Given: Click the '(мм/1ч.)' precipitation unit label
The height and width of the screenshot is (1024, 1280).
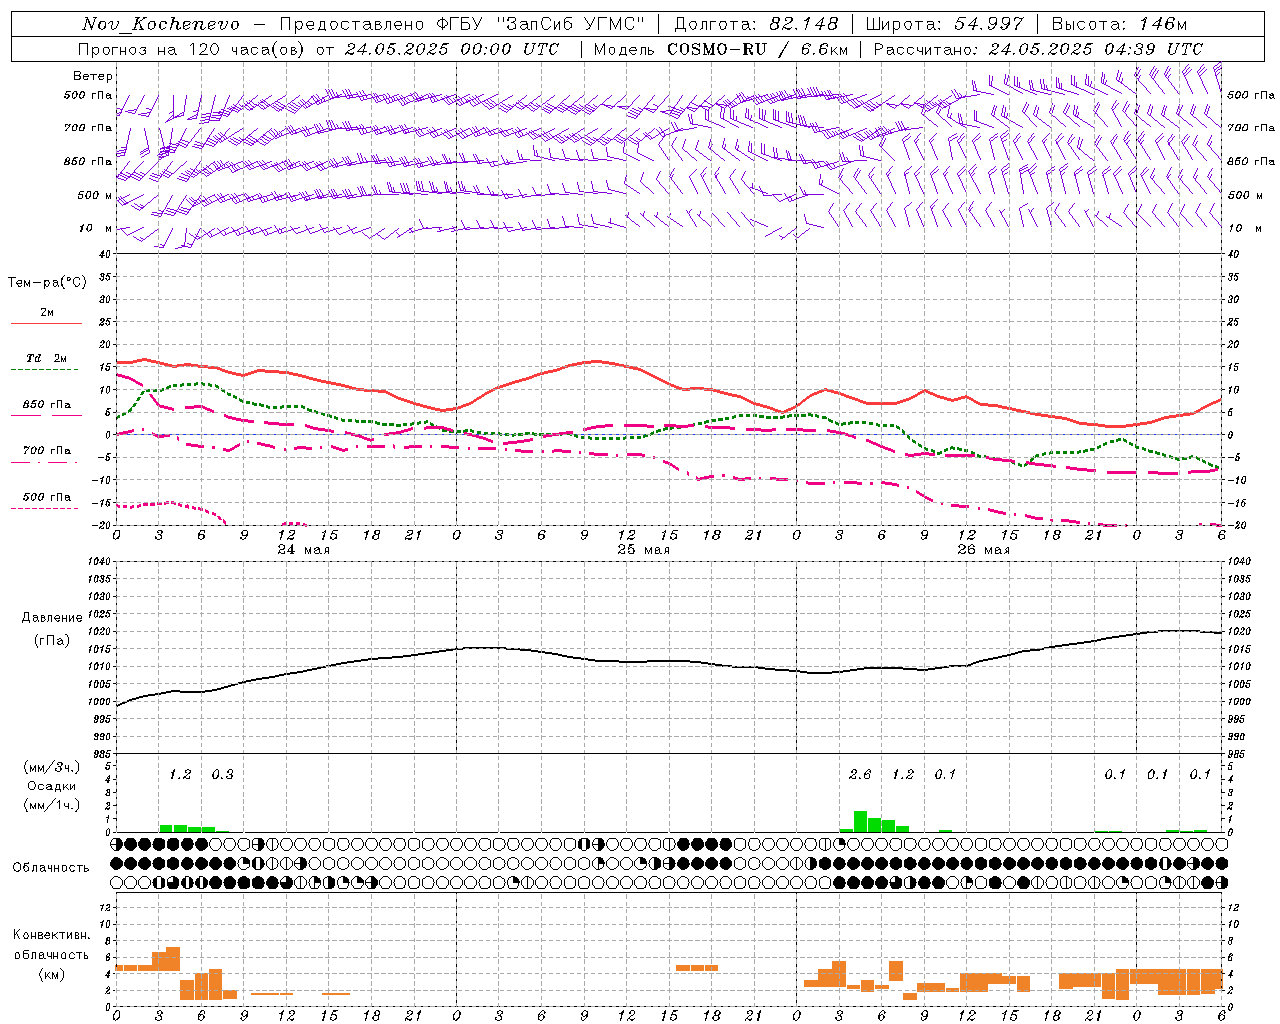Looking at the screenshot, I should 51,805.
